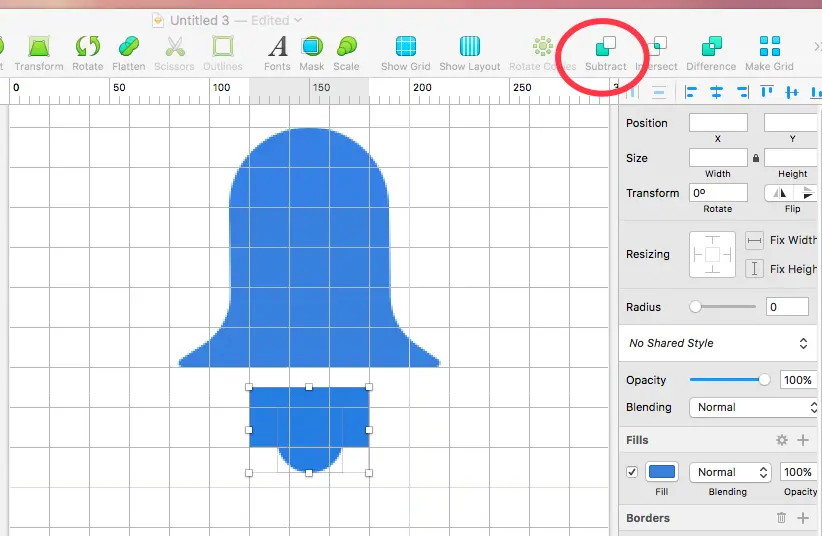The image size is (822, 536).
Task: Click the Radius value field
Action: pos(787,307)
